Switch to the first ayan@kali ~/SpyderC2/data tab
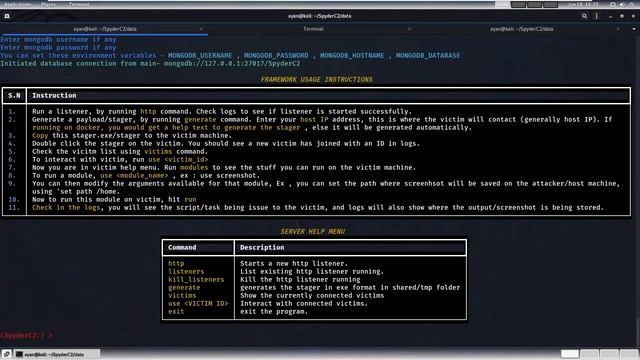The image size is (640, 360). (x=104, y=29)
